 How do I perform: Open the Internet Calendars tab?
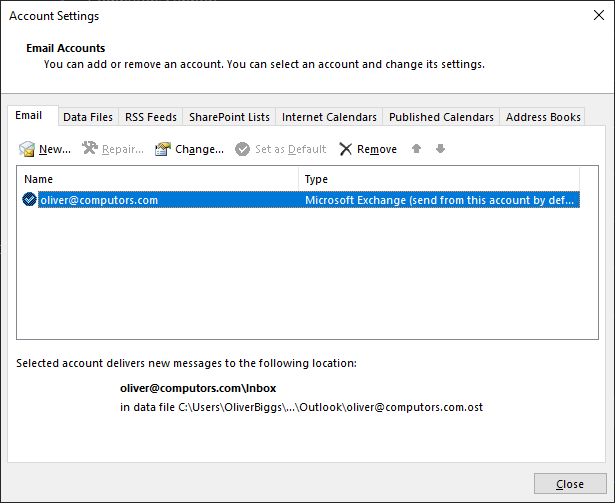coord(329,117)
